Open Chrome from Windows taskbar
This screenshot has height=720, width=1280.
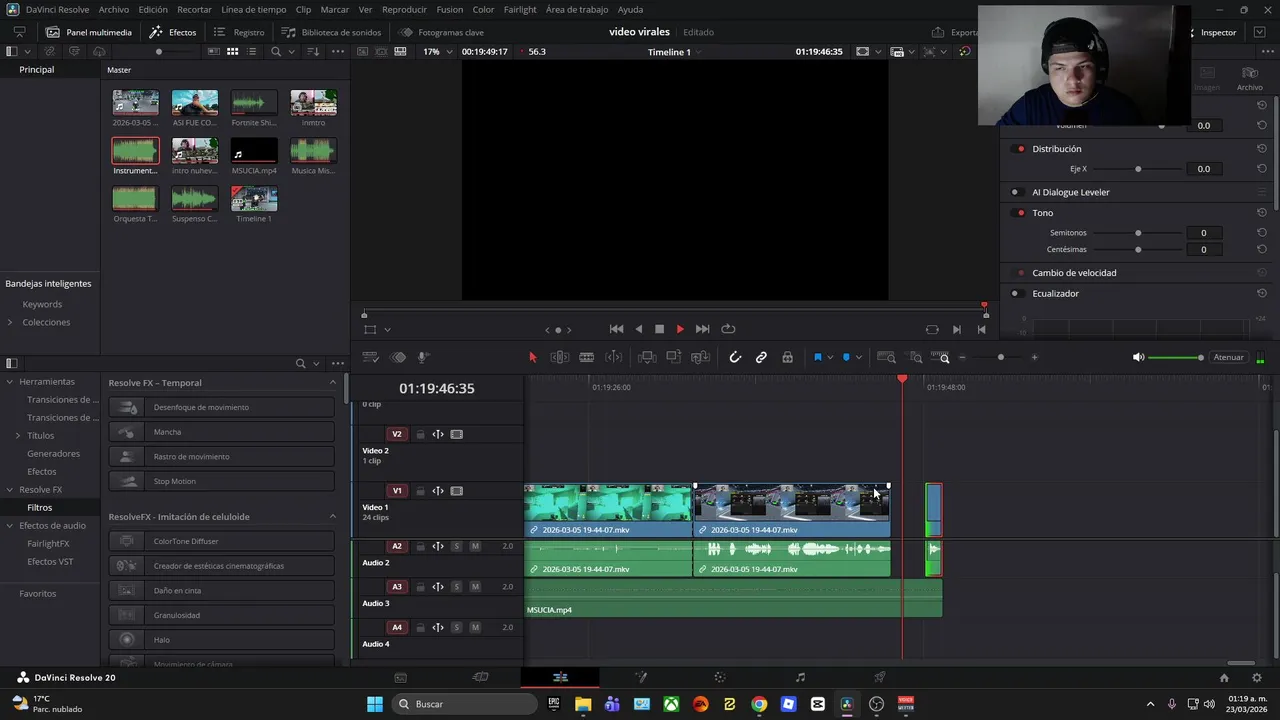click(x=759, y=704)
